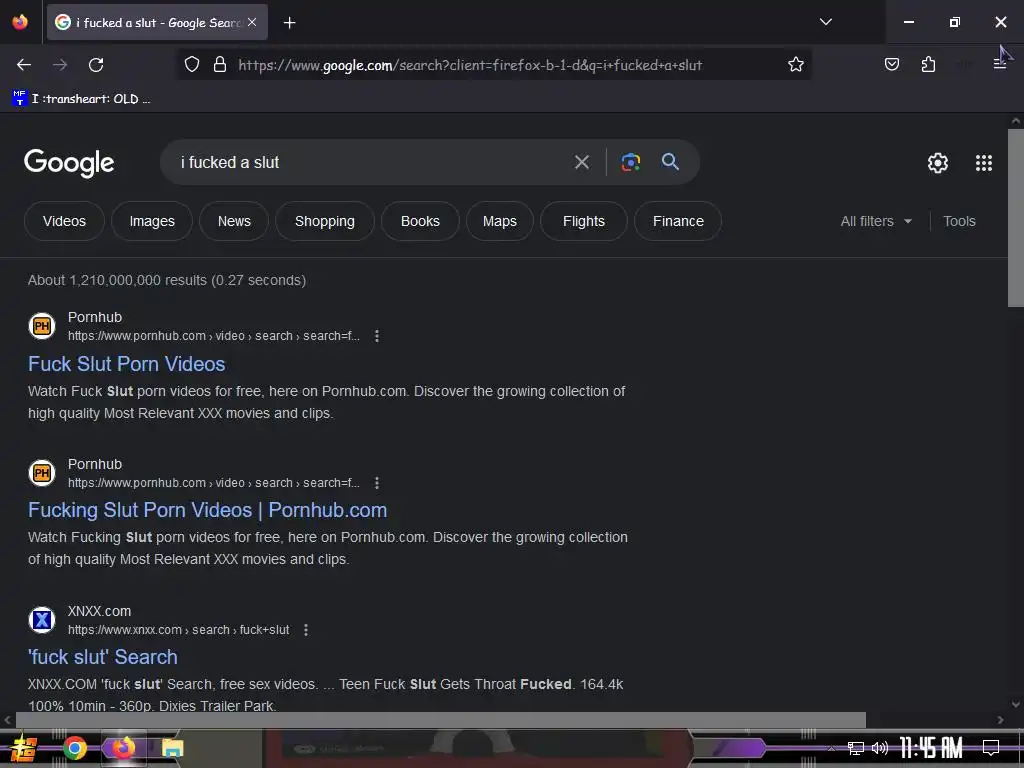
Task: Switch to the Maps results tab
Action: (500, 221)
